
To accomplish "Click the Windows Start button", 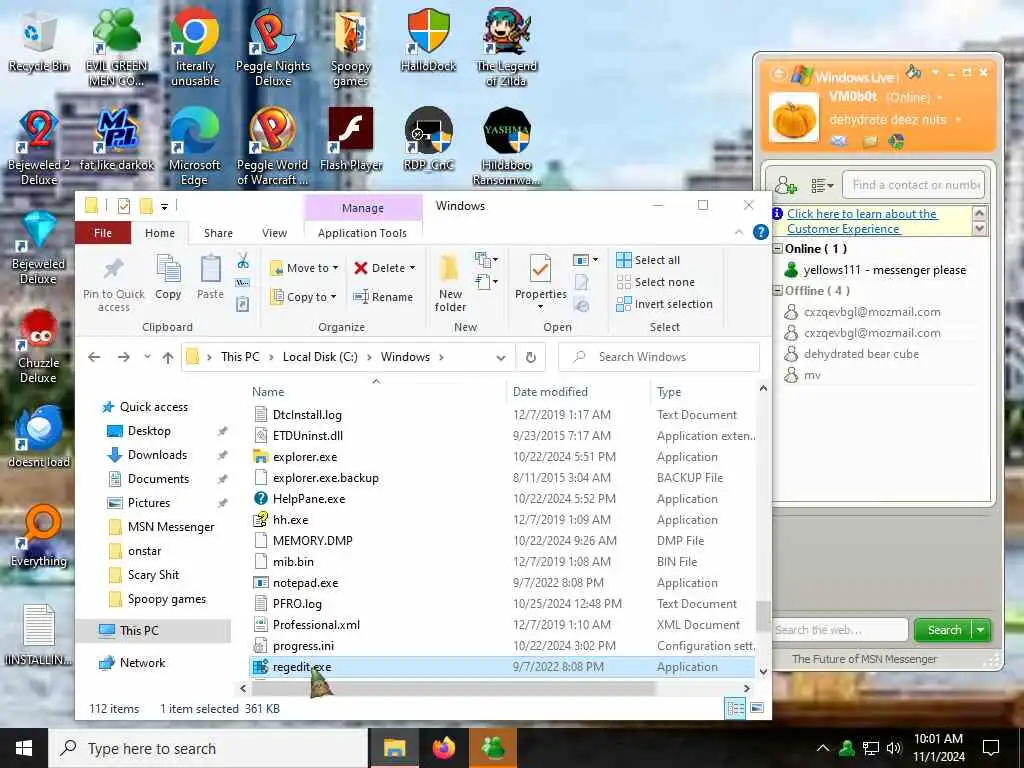I will click(x=24, y=748).
